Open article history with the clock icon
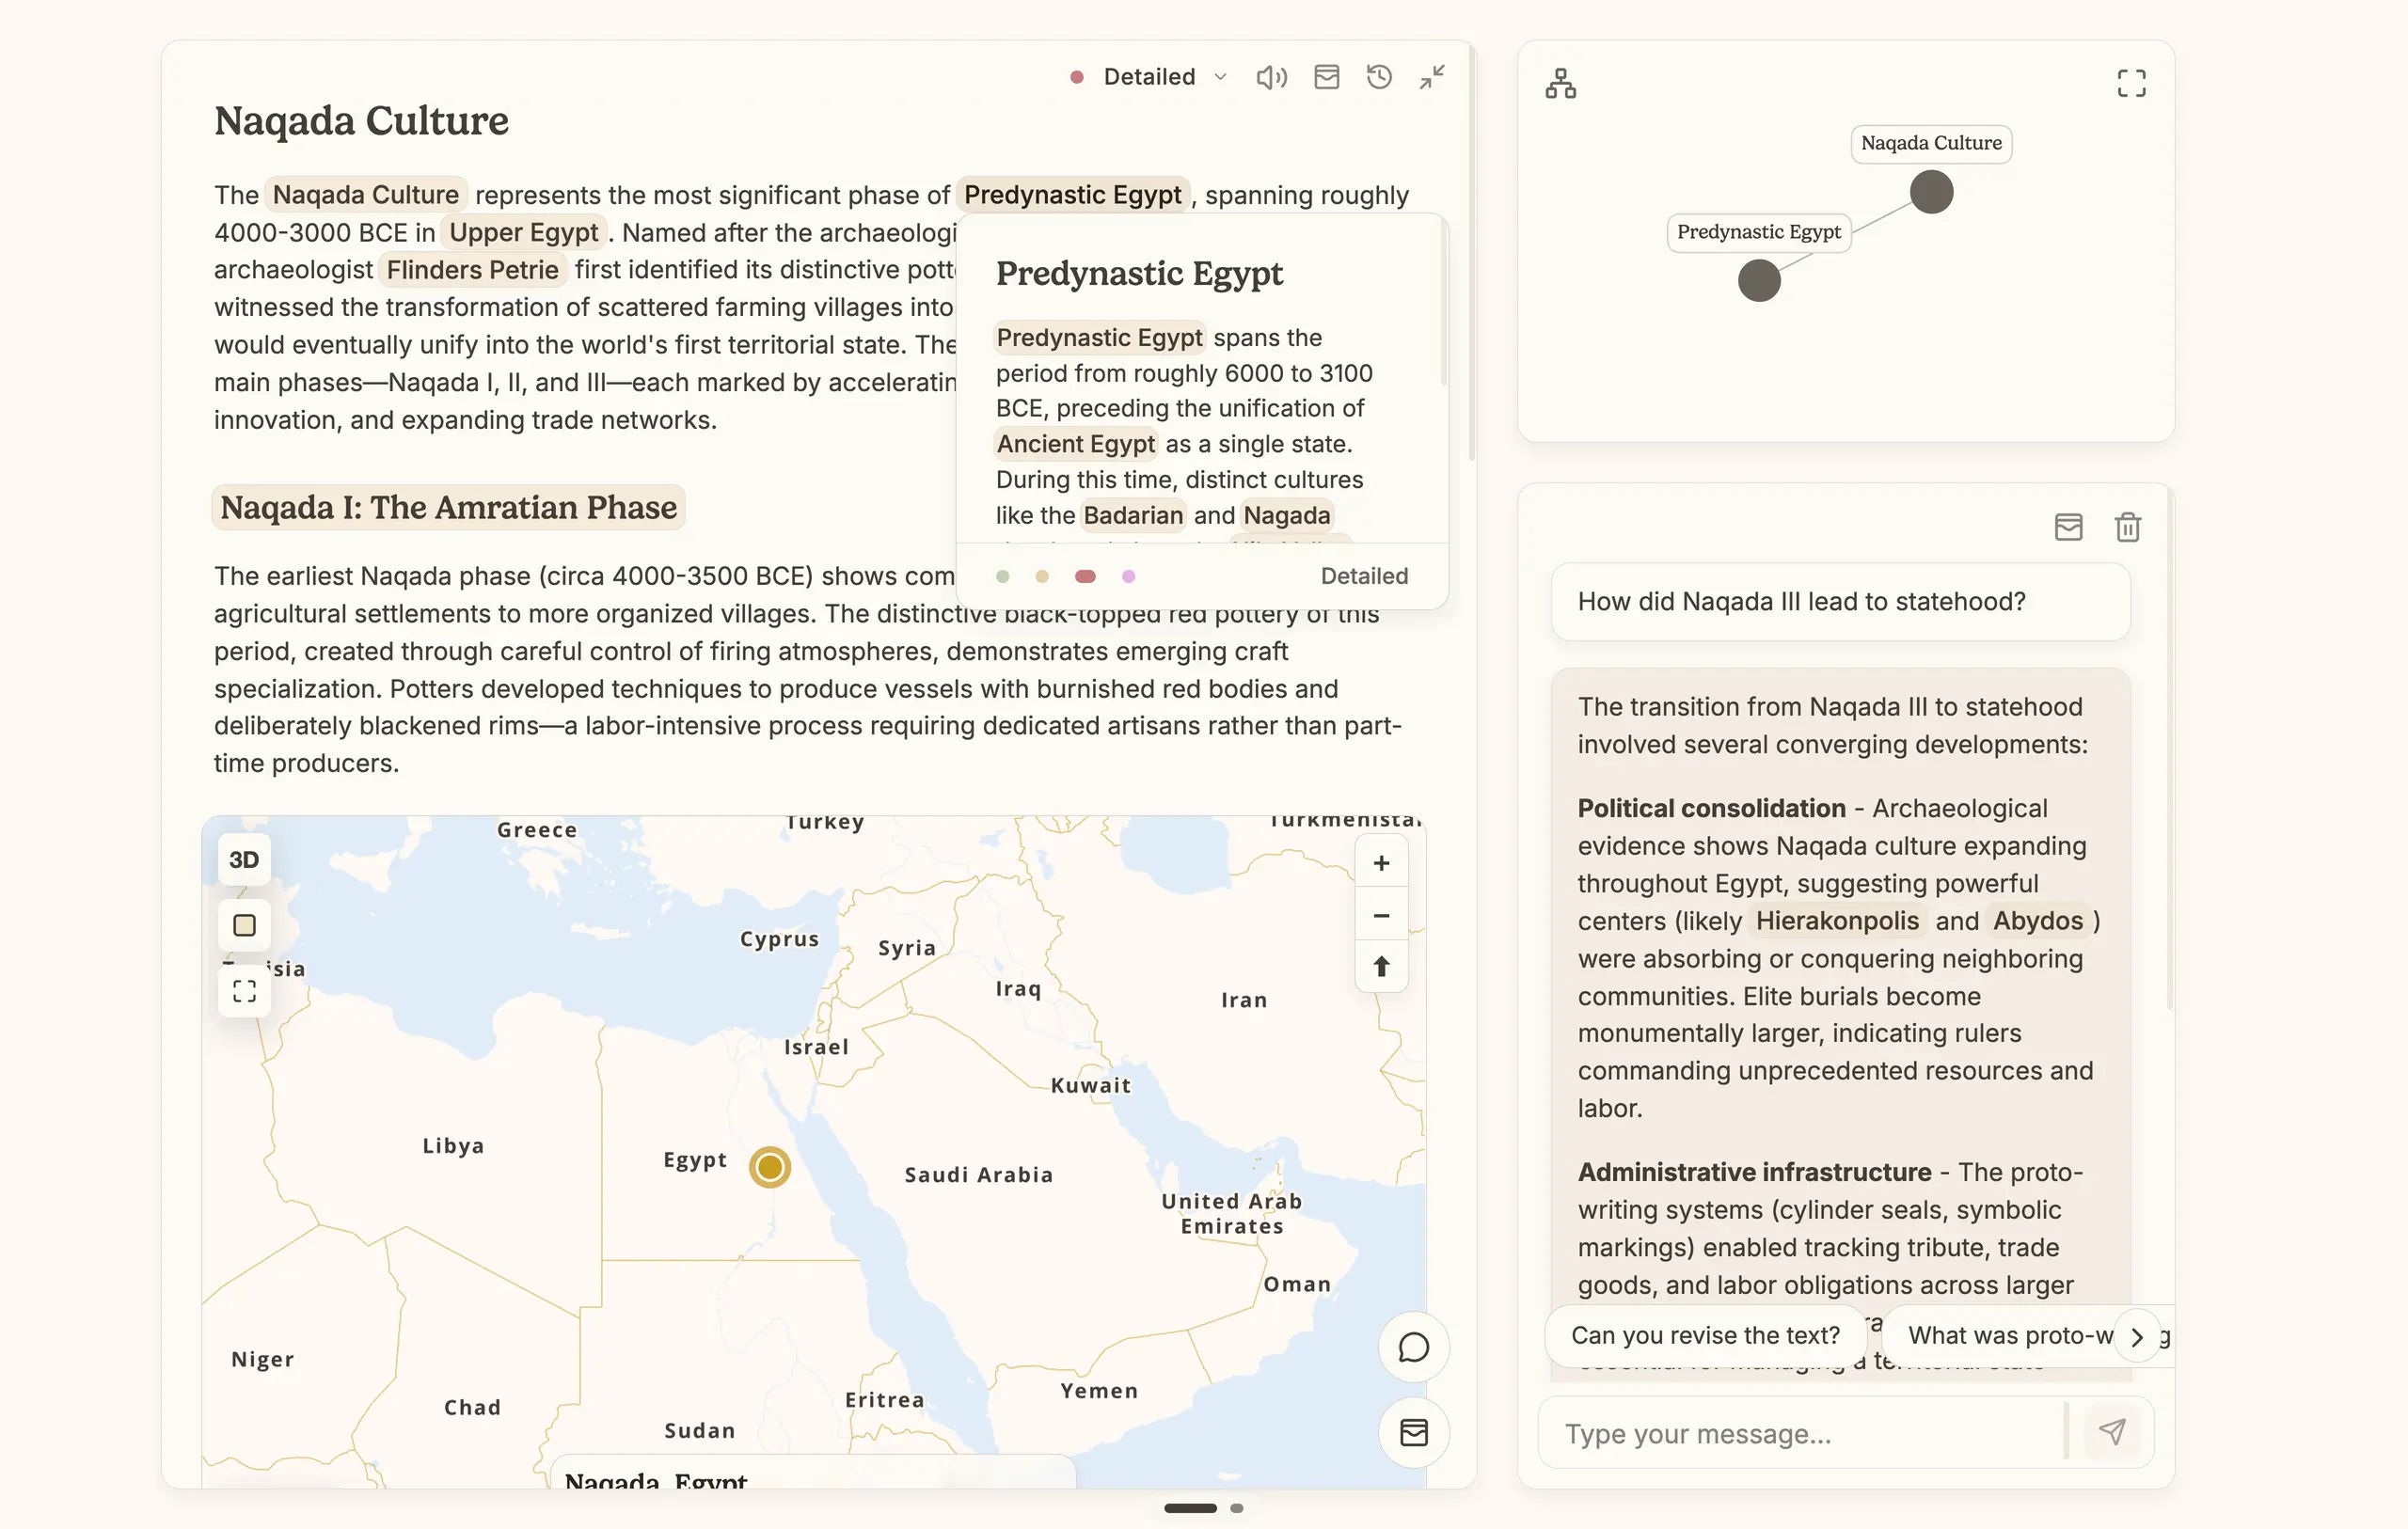Image resolution: width=2408 pixels, height=1529 pixels. tap(1379, 77)
